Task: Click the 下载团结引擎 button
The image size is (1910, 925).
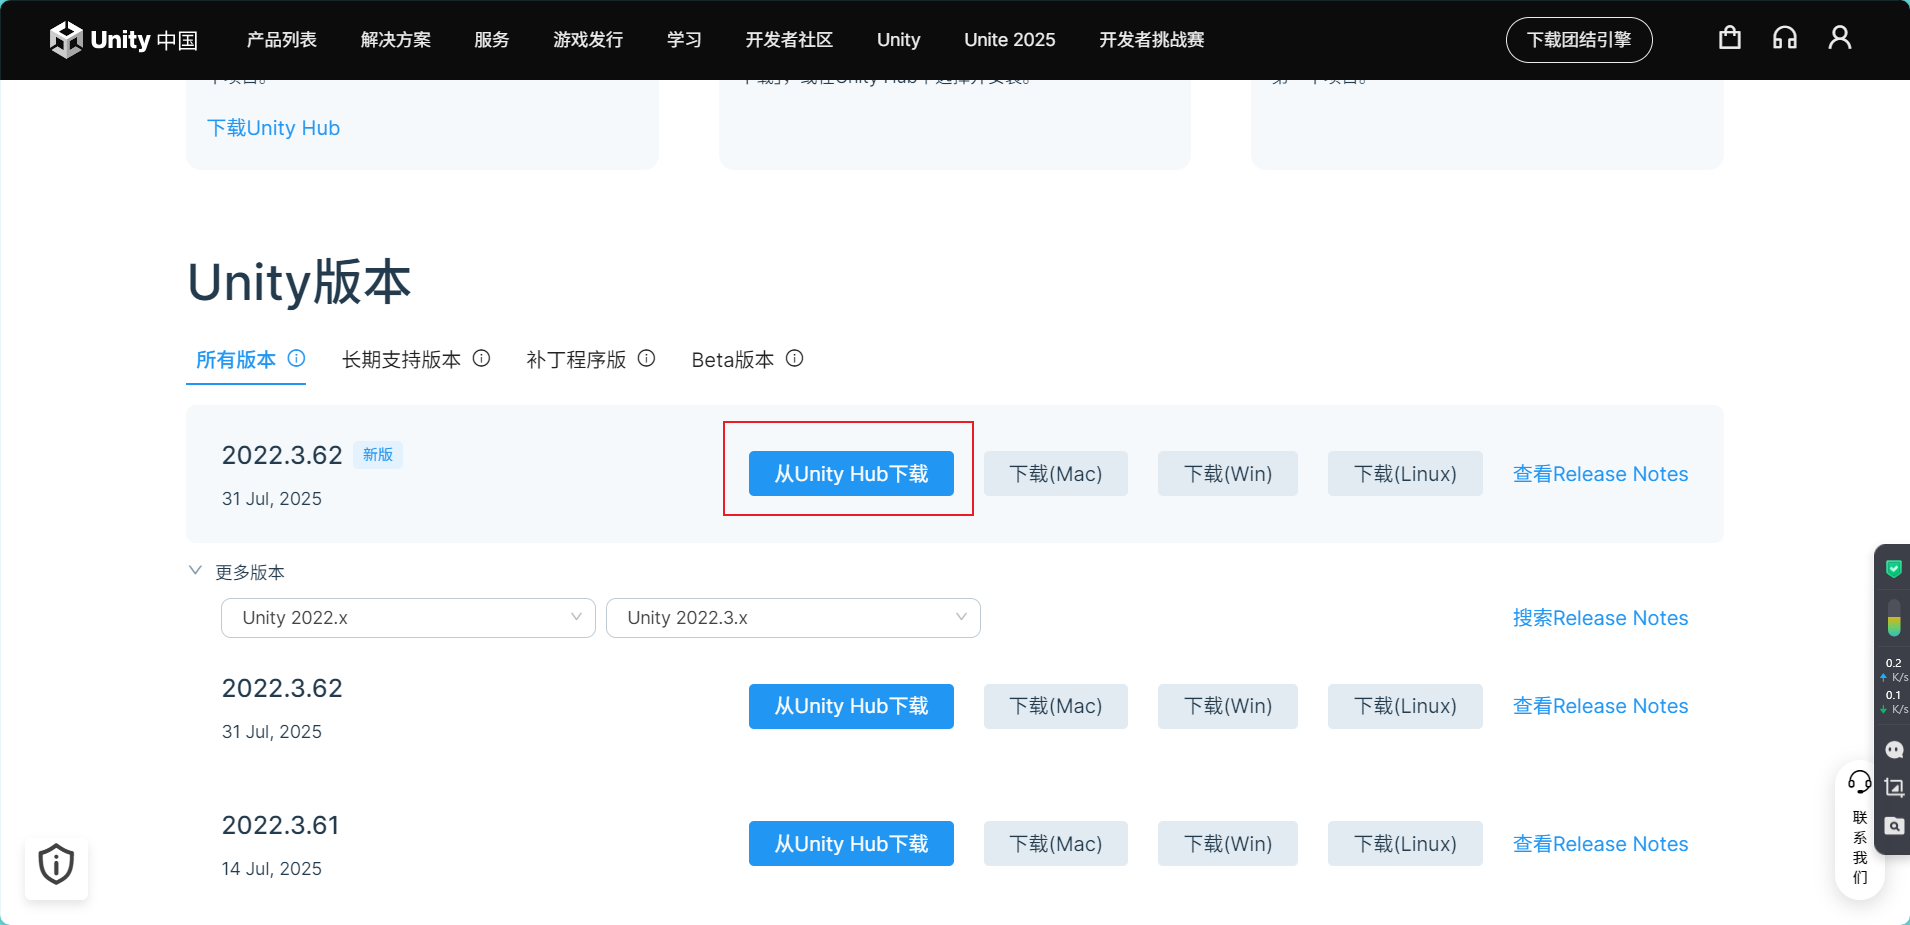Action: [x=1579, y=40]
